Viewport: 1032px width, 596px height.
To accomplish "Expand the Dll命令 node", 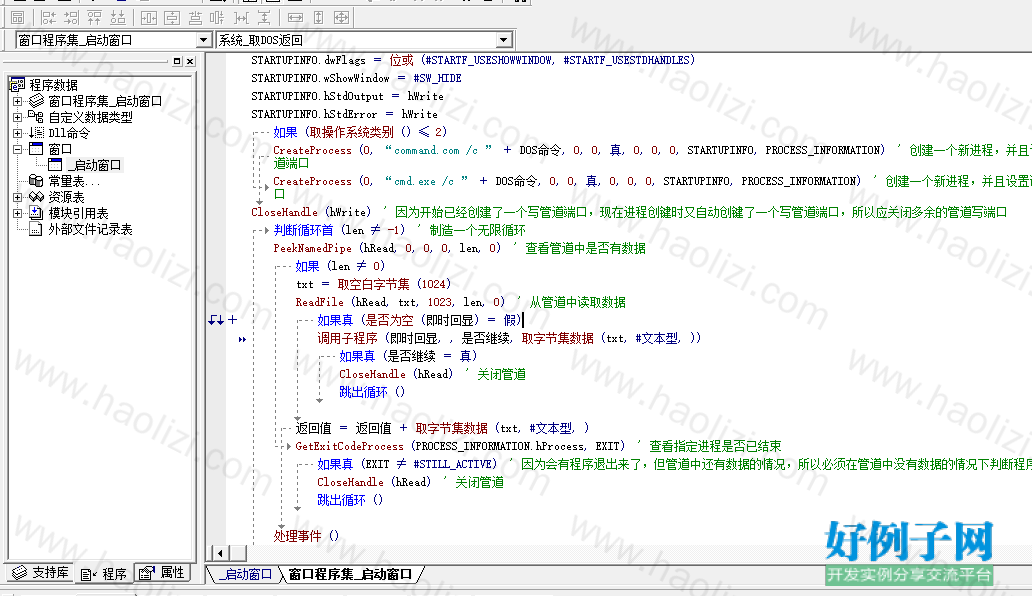I will tap(18, 133).
